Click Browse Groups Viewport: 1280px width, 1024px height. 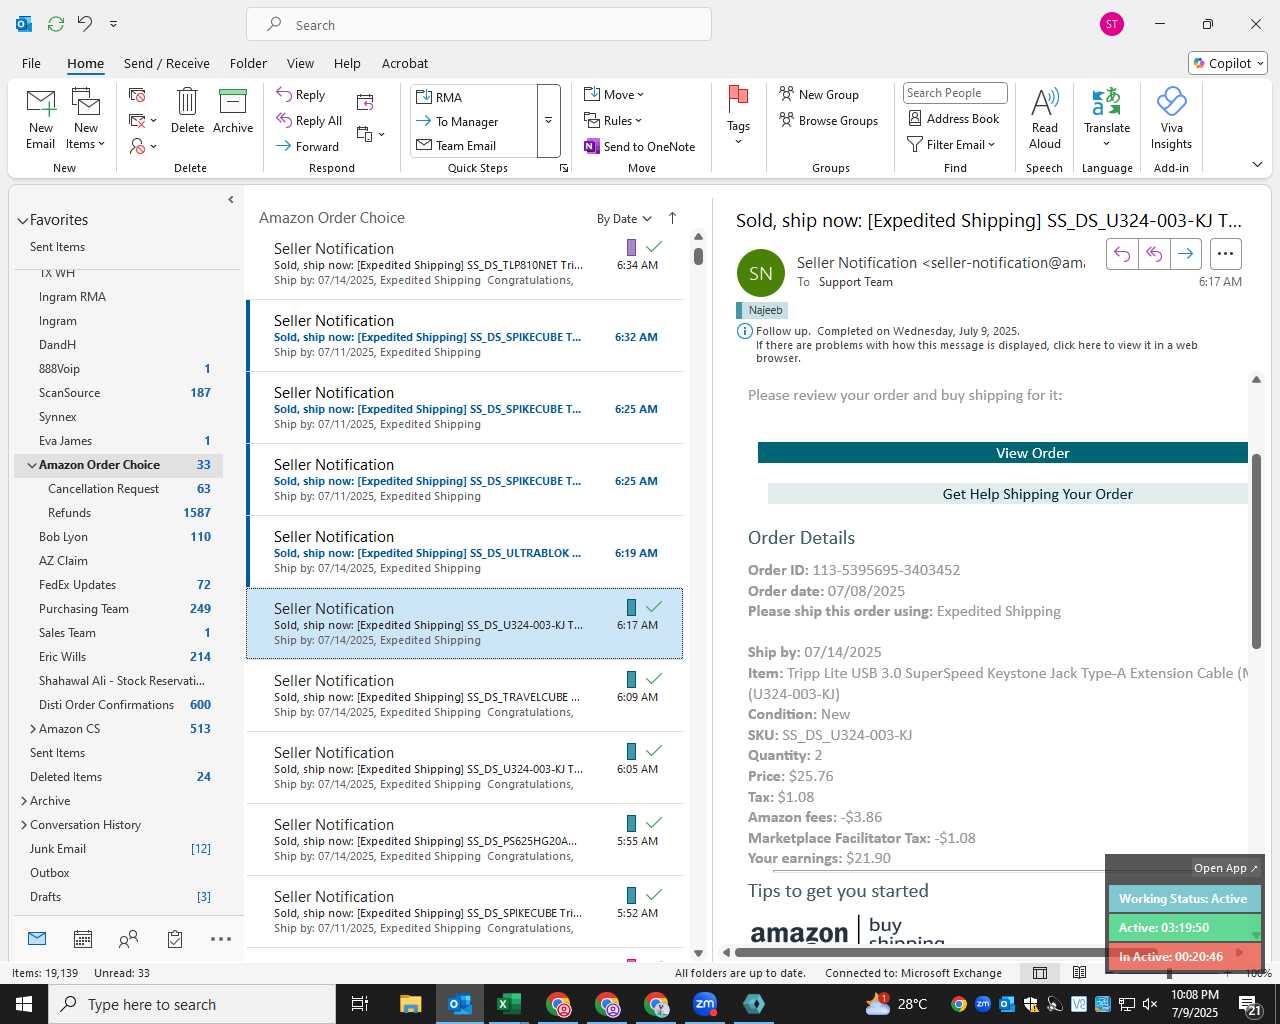tap(829, 121)
